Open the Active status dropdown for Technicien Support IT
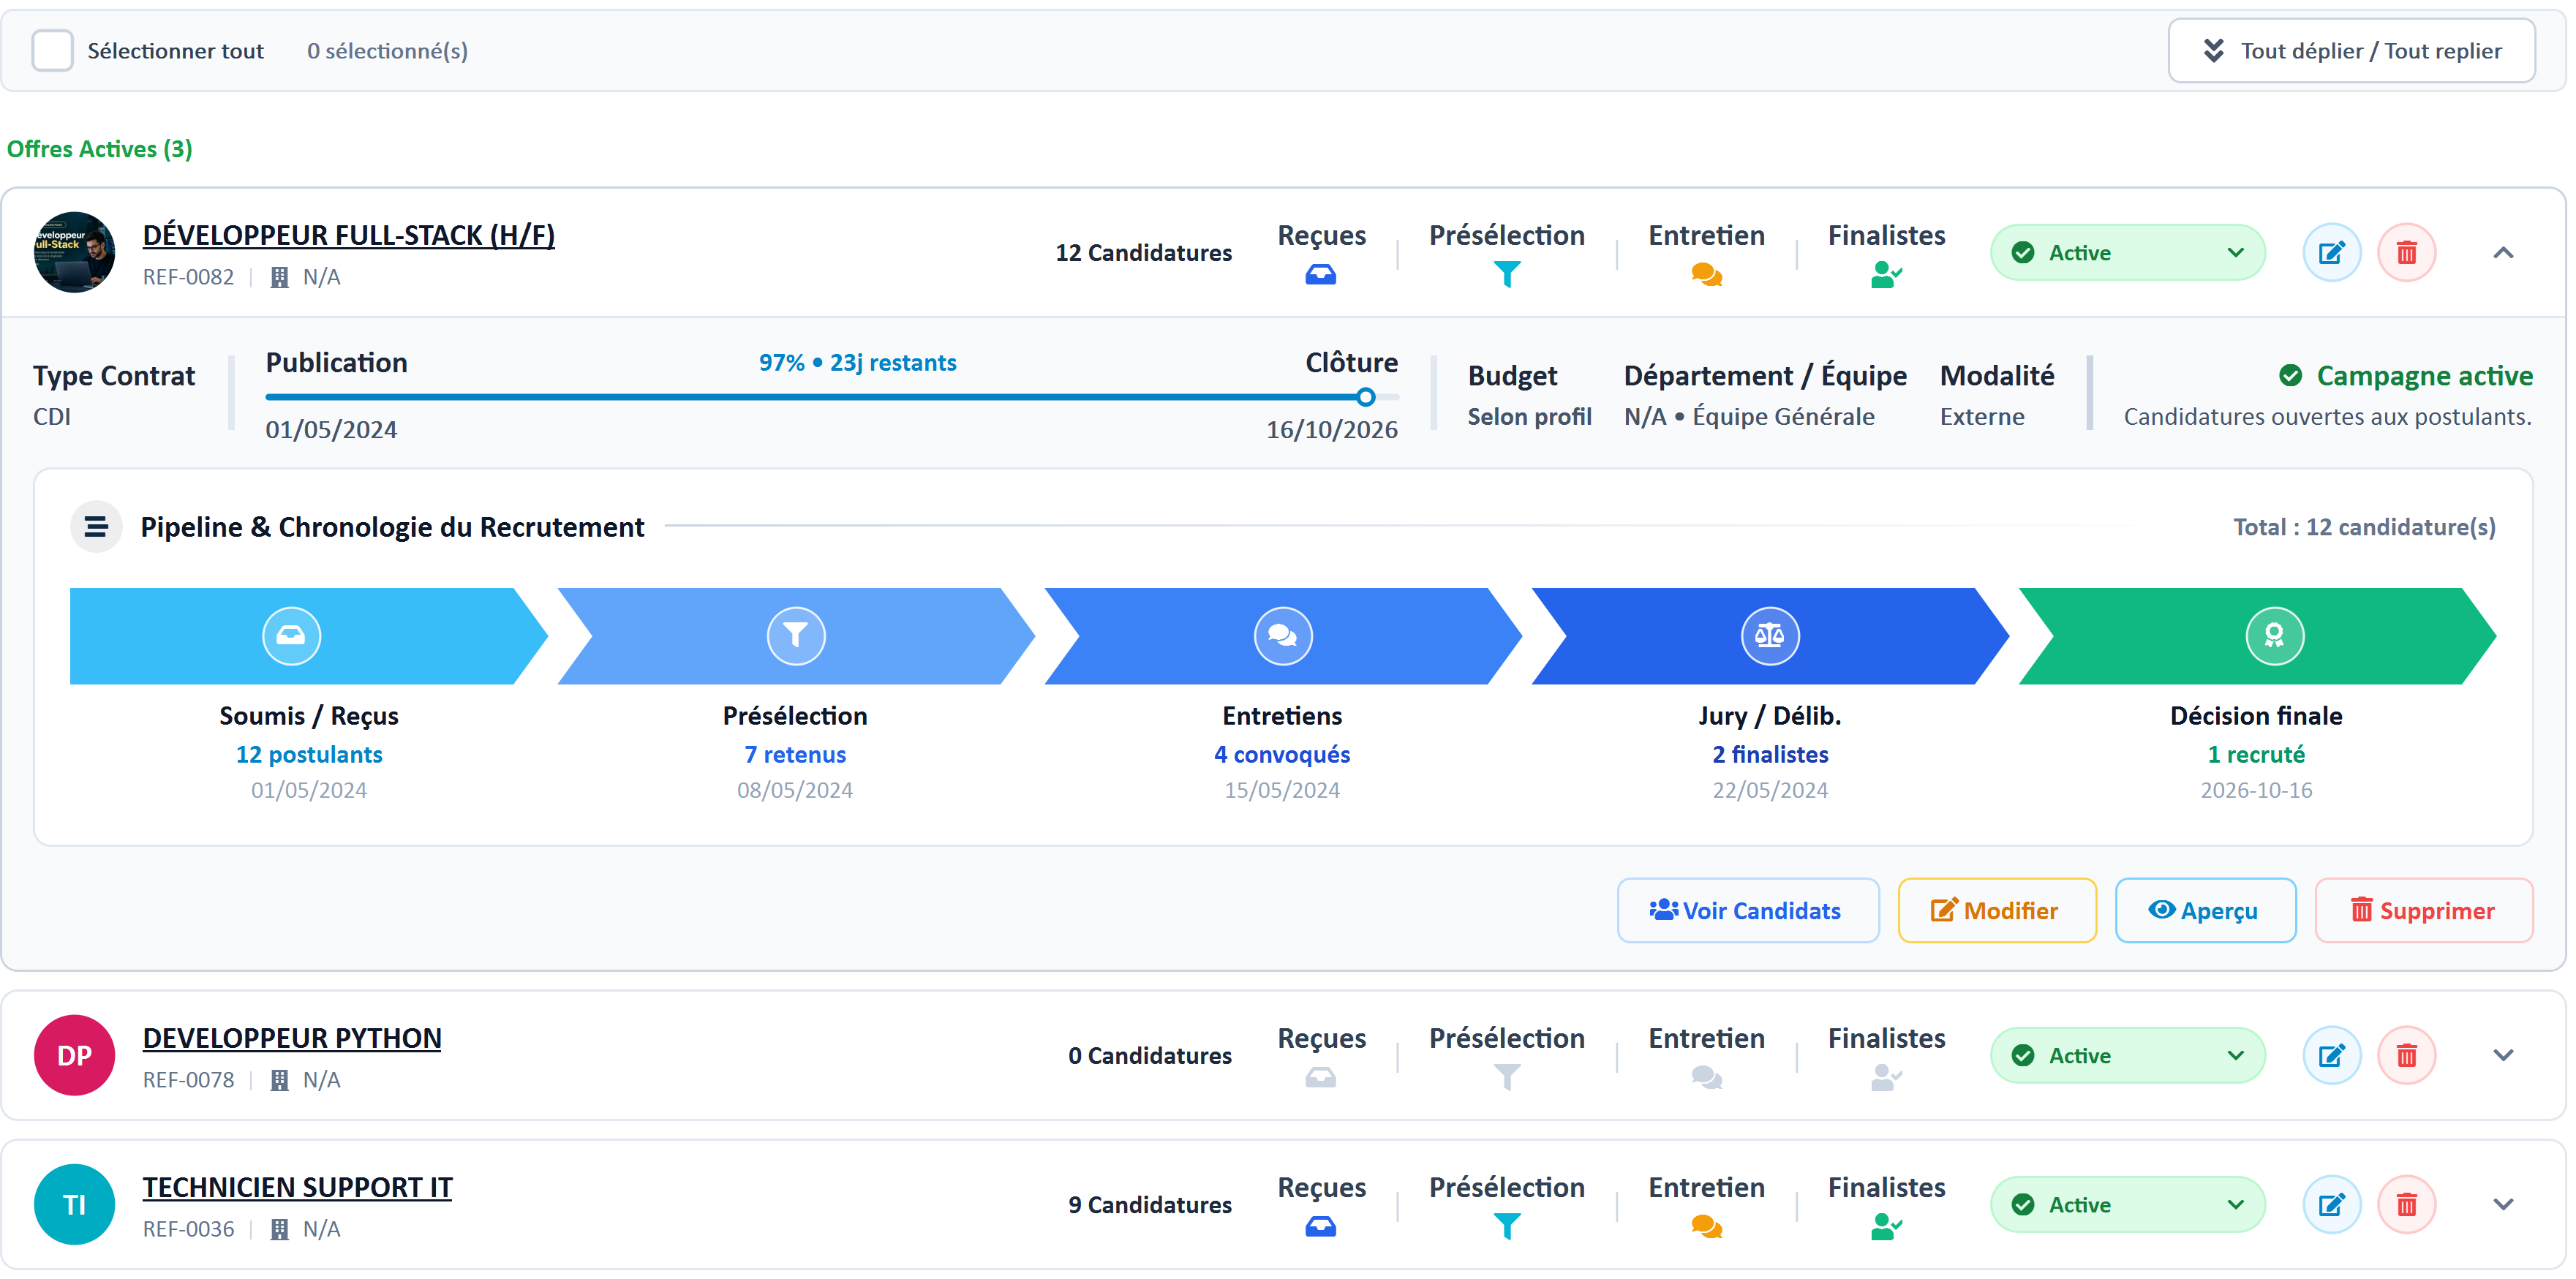 pos(2127,1205)
